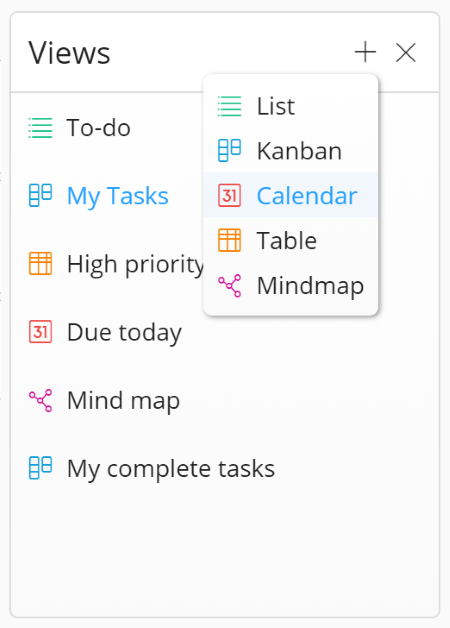The width and height of the screenshot is (450, 628).
Task: Click the green List icon in dropdown
Action: 229,106
